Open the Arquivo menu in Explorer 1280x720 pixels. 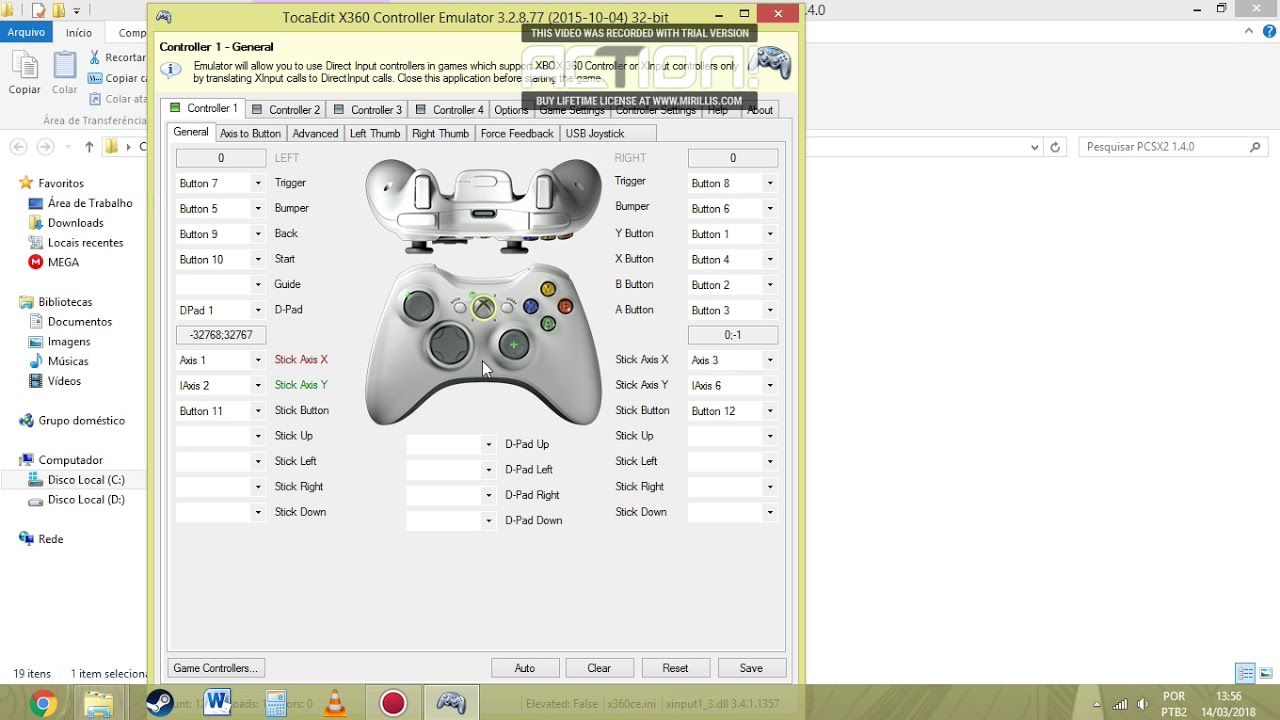(26, 32)
